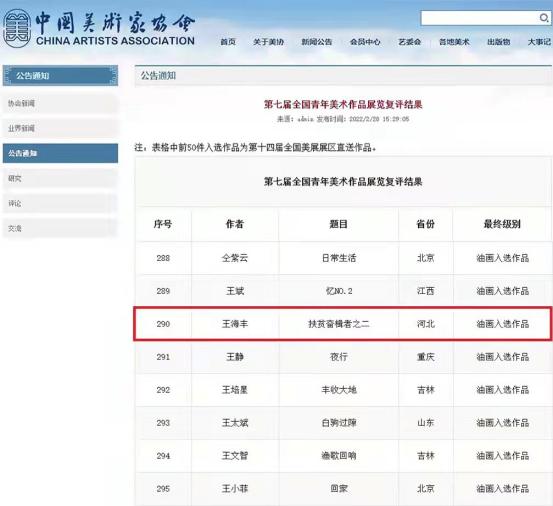Click the 最终级别 column header
The height and width of the screenshot is (506, 553).
pos(502,224)
